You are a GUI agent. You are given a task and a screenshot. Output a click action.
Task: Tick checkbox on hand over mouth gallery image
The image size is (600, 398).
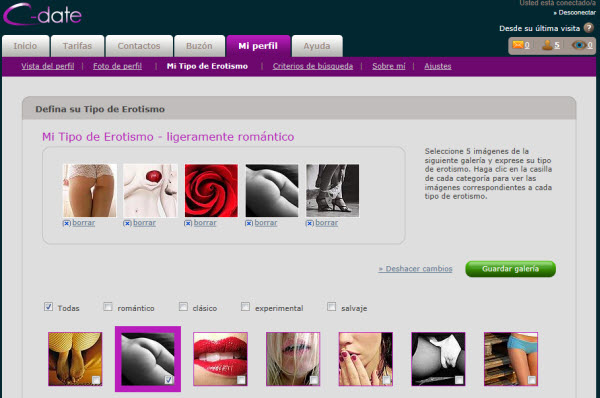point(386,380)
